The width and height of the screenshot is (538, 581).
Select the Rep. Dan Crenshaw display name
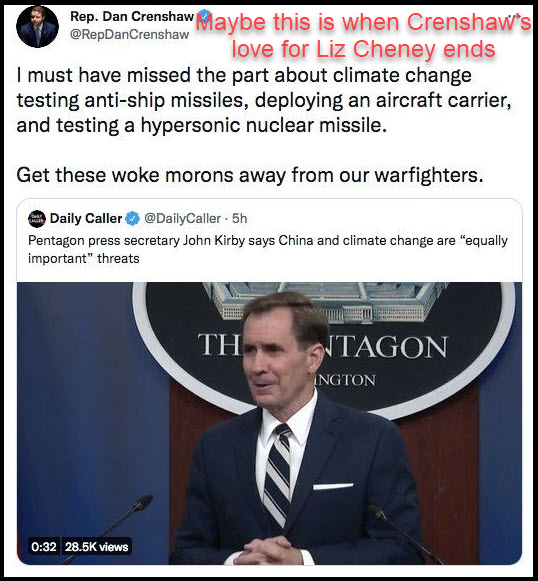[x=132, y=16]
